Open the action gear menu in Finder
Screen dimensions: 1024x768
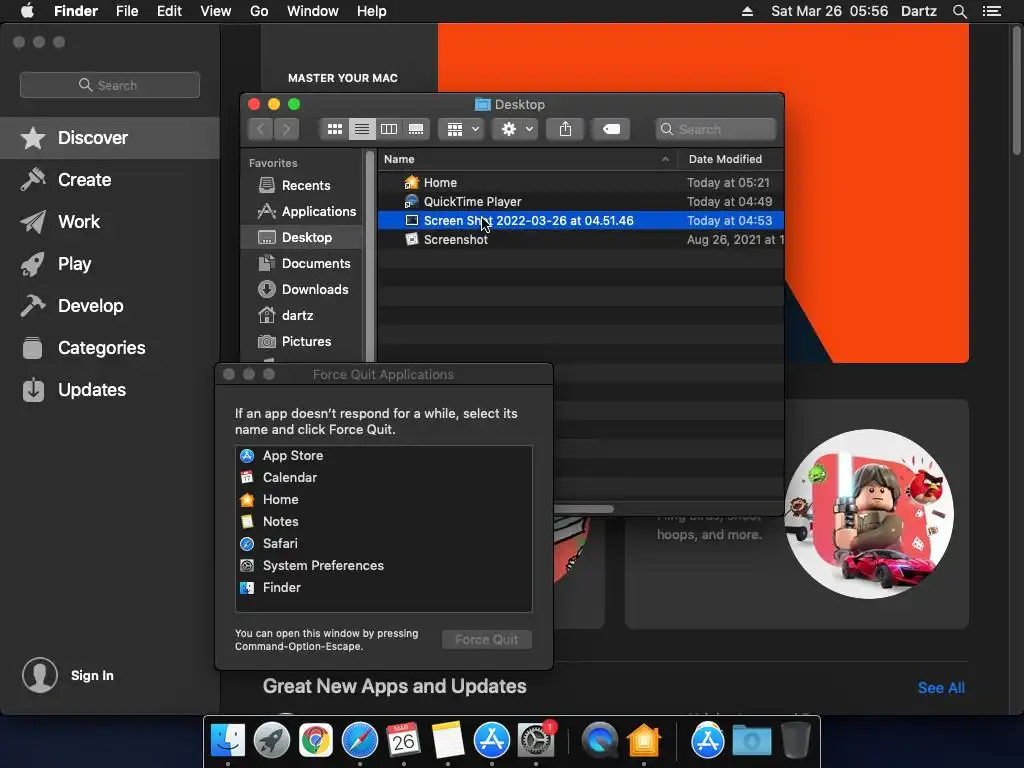(516, 129)
